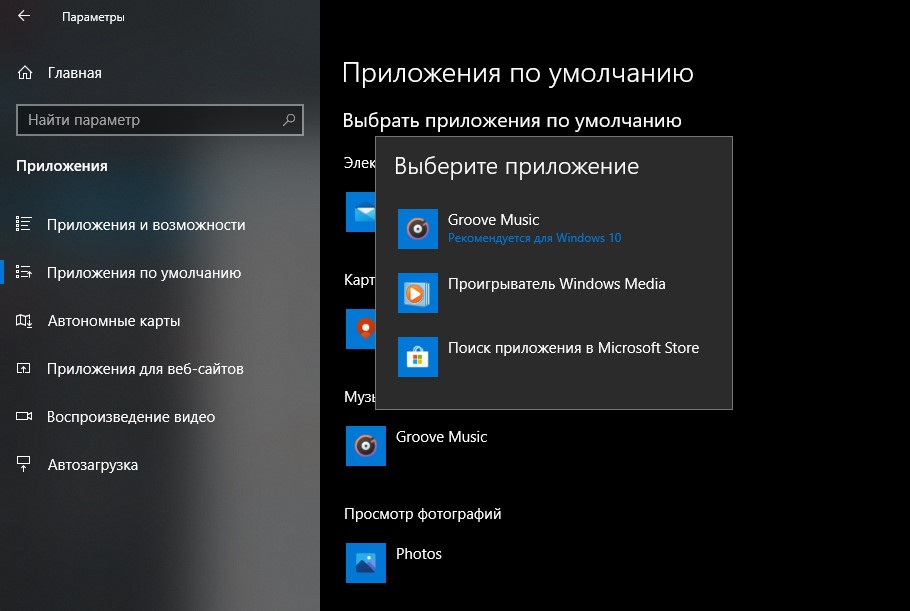Screen dimensions: 910x611
Task: Go to Приложения для веб-сайтов
Action: (145, 369)
